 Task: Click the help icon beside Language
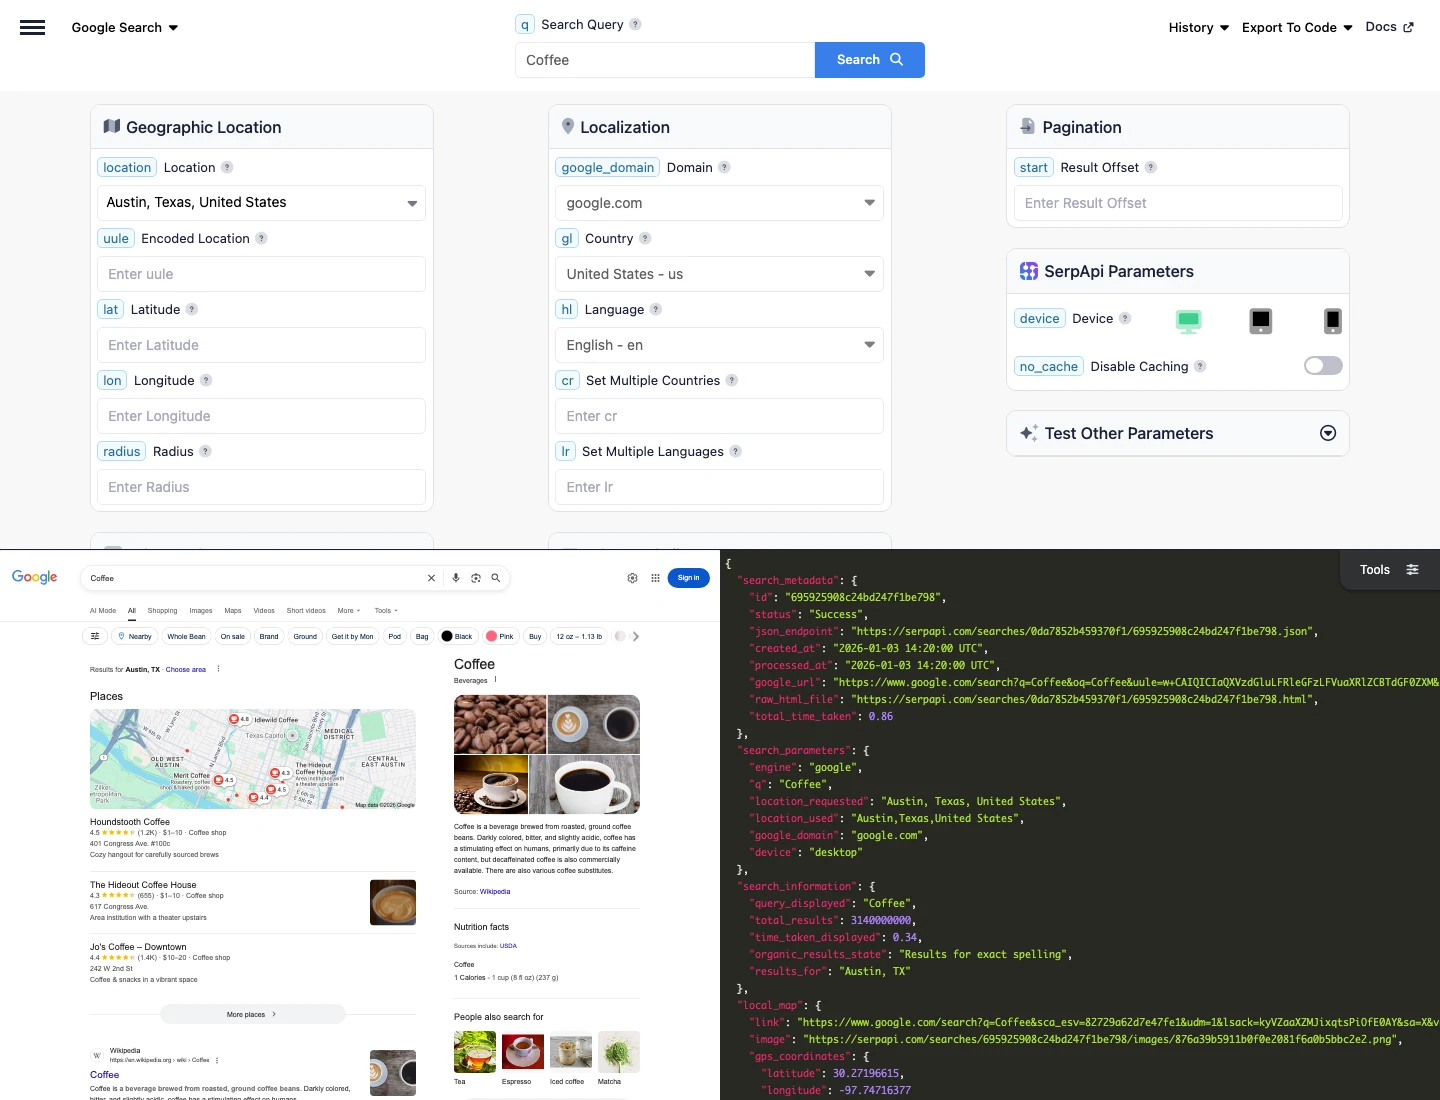[656, 309]
